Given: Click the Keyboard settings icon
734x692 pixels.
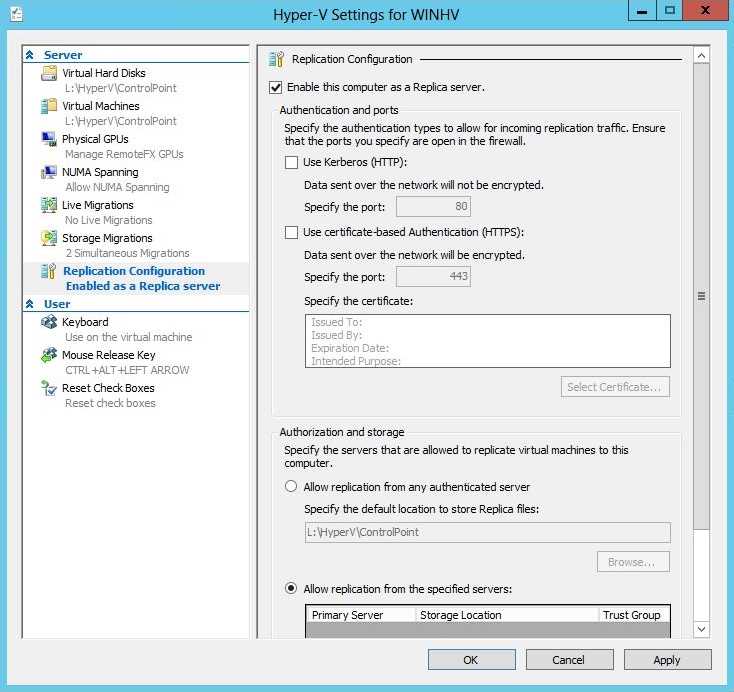Looking at the screenshot, I should (49, 322).
